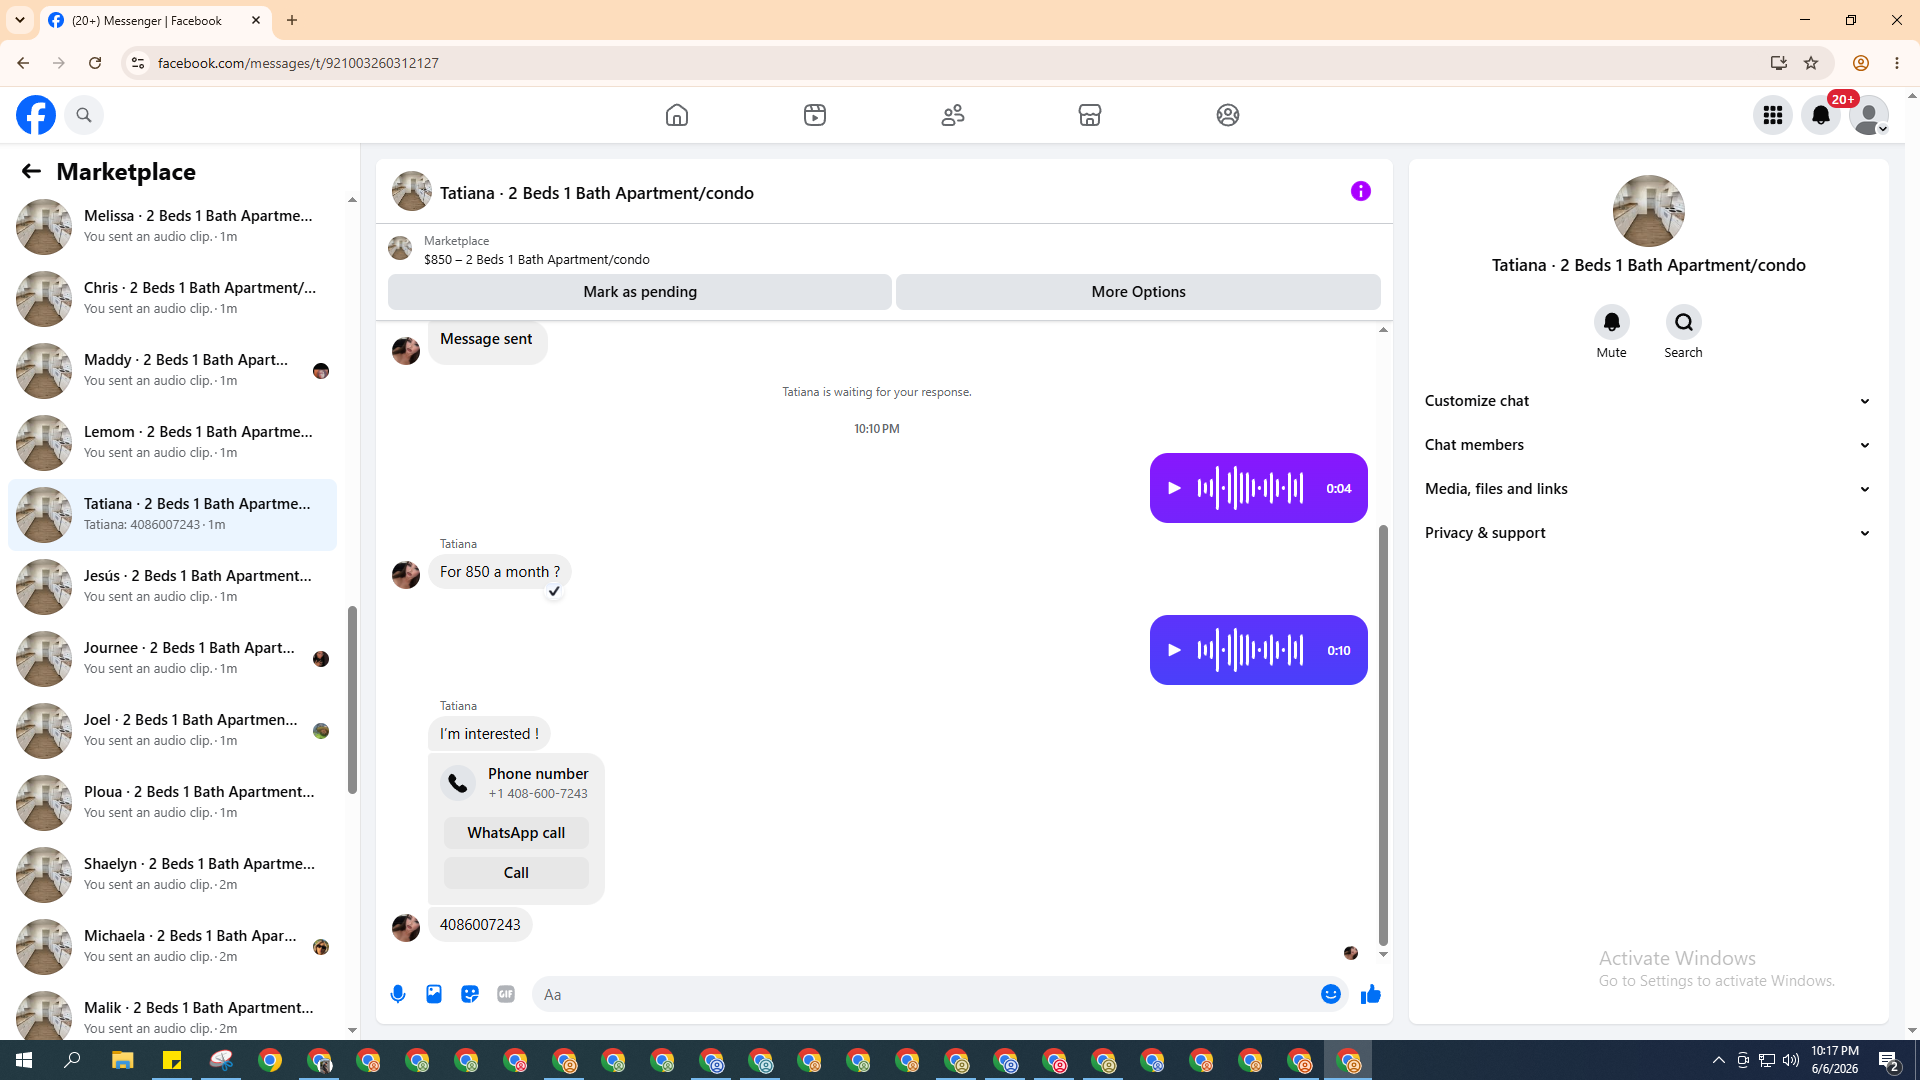Open the Windows Start menu
Screen dimensions: 1920x1080
tap(24, 1060)
